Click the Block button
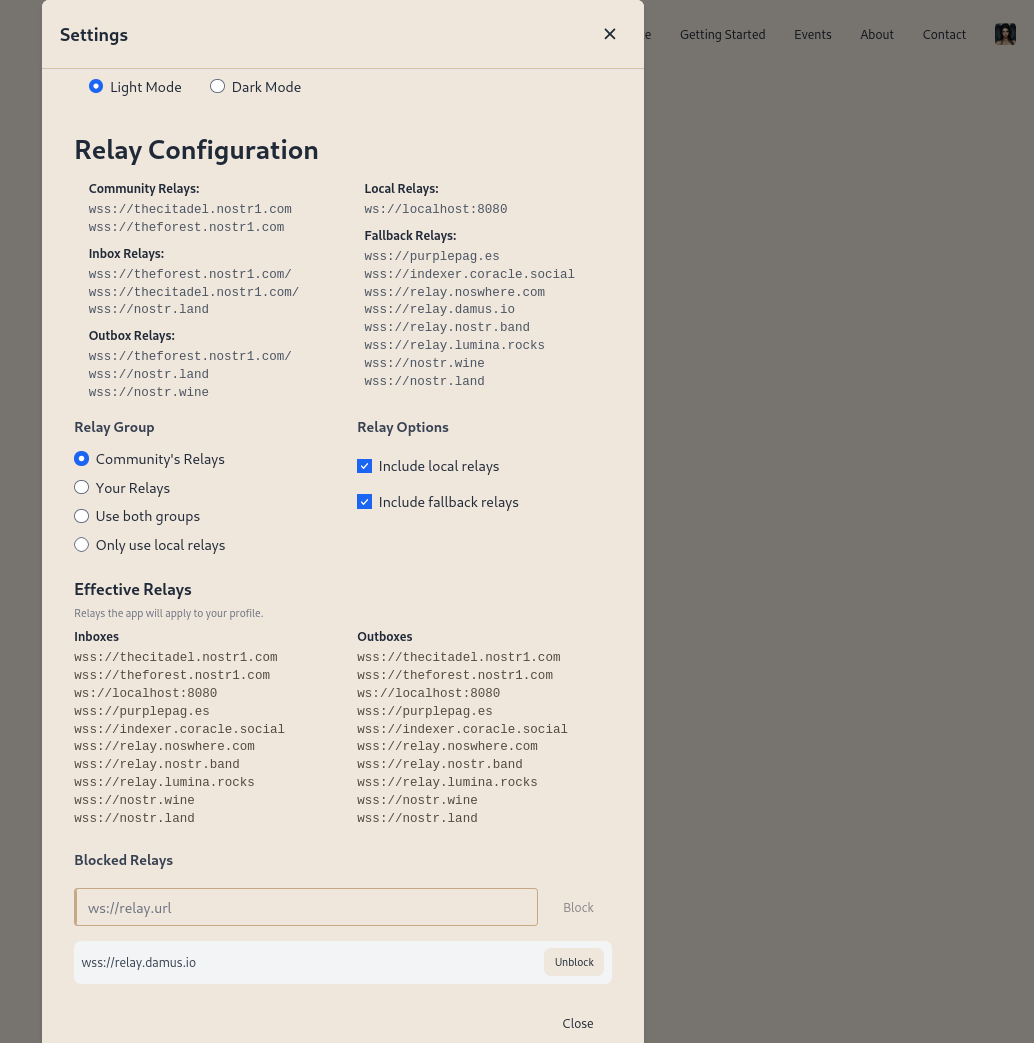1034x1043 pixels. (x=578, y=907)
